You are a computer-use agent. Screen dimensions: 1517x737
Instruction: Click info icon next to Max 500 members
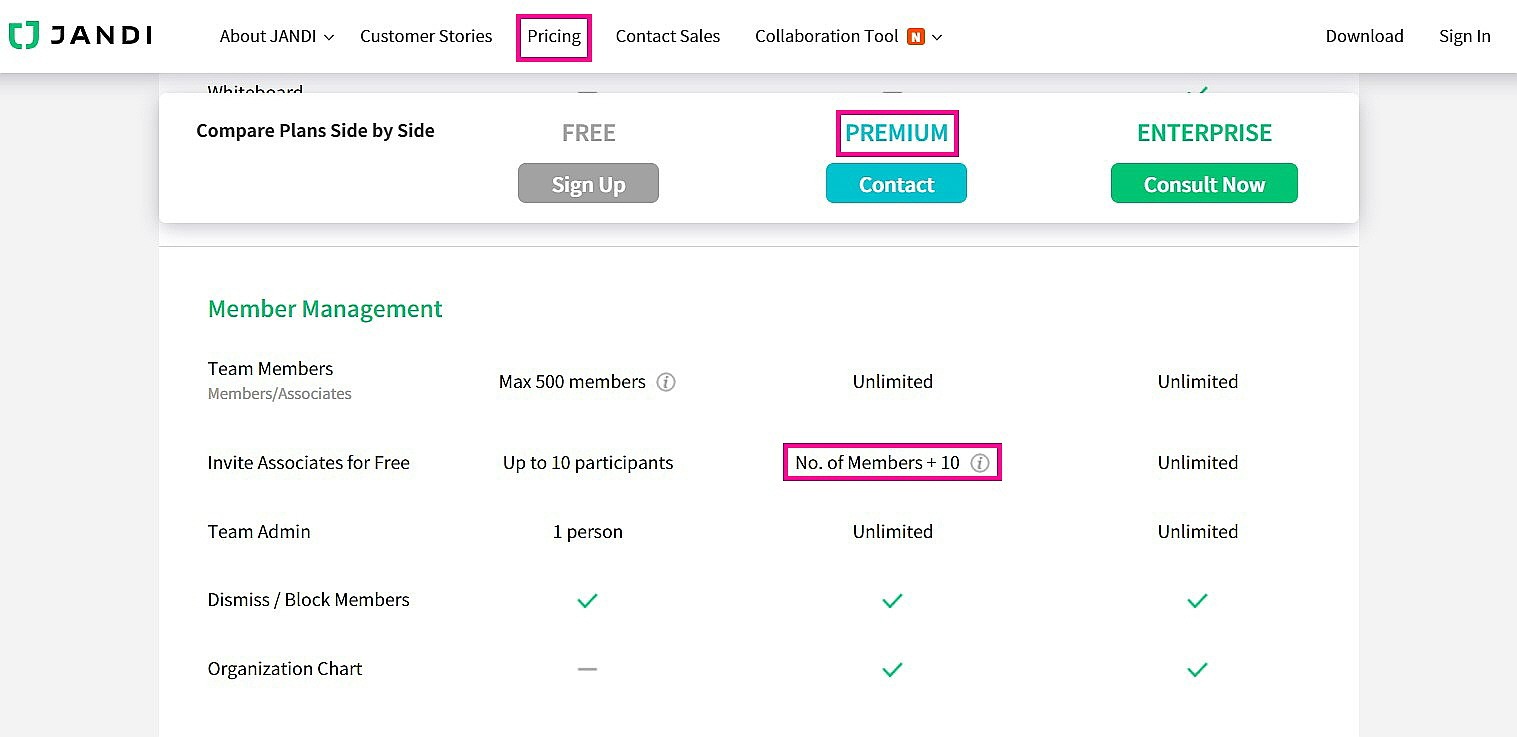(666, 382)
